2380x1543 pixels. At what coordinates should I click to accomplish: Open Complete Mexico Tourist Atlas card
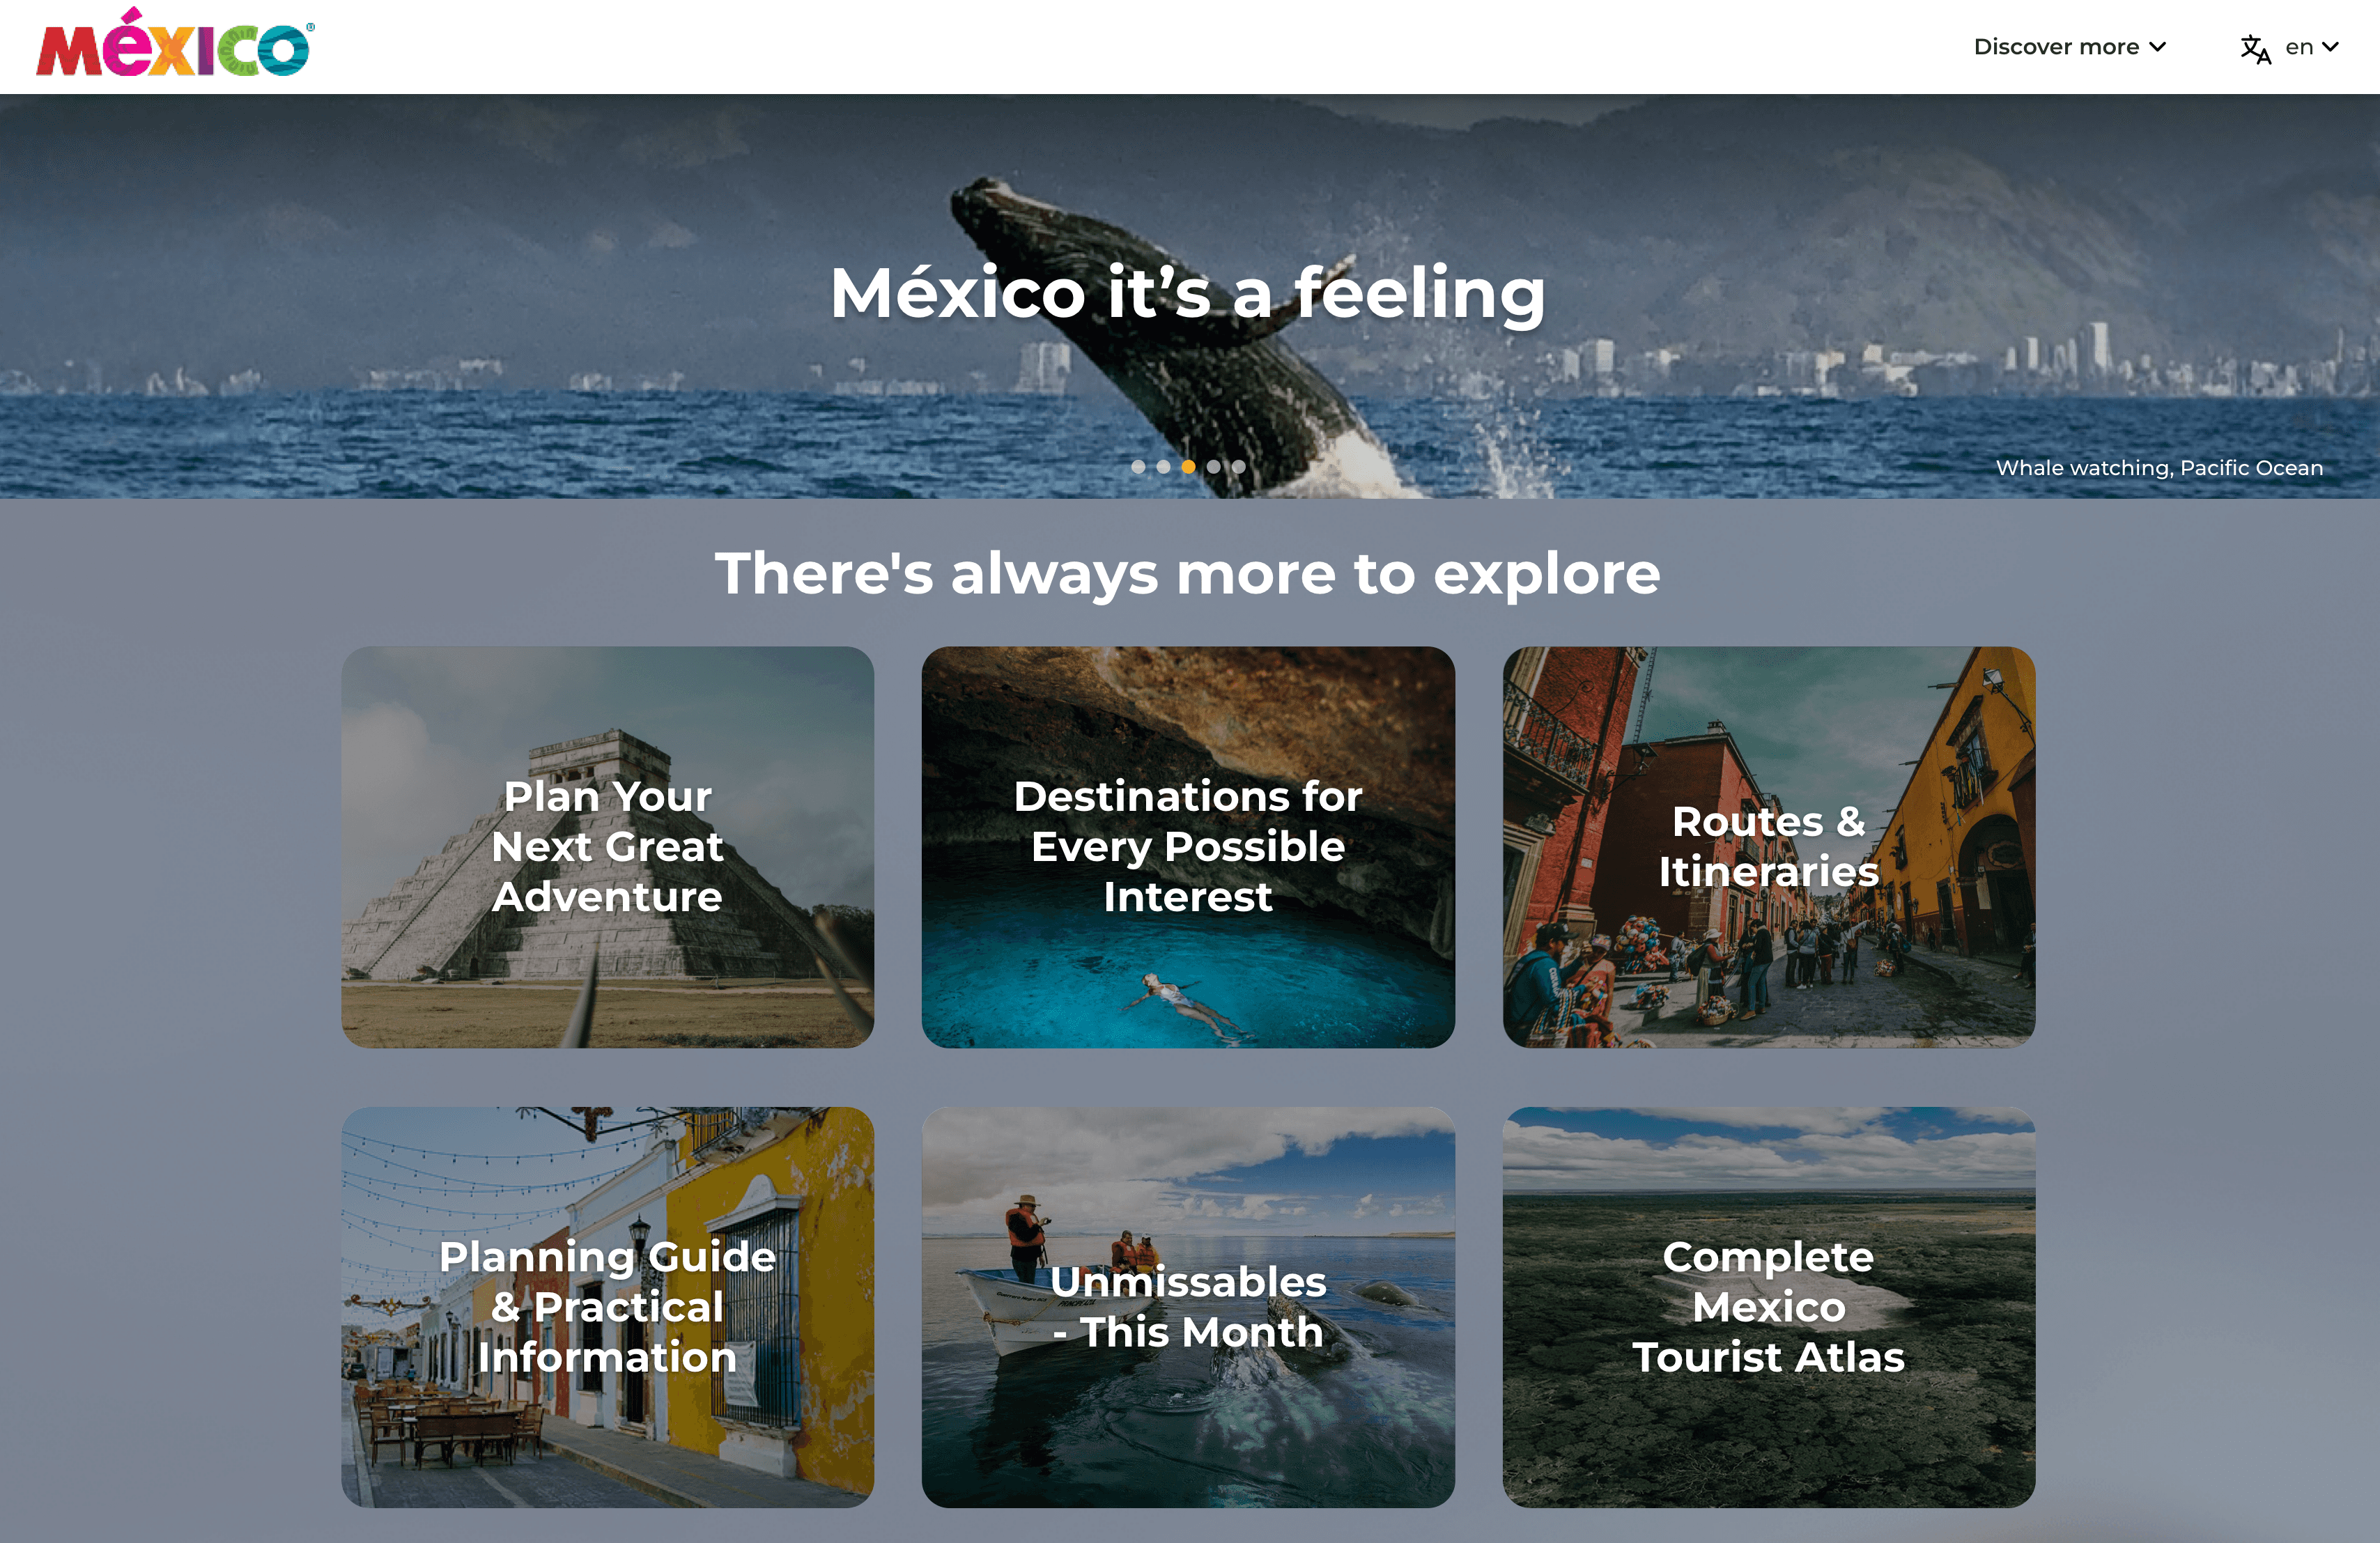(x=1768, y=1306)
